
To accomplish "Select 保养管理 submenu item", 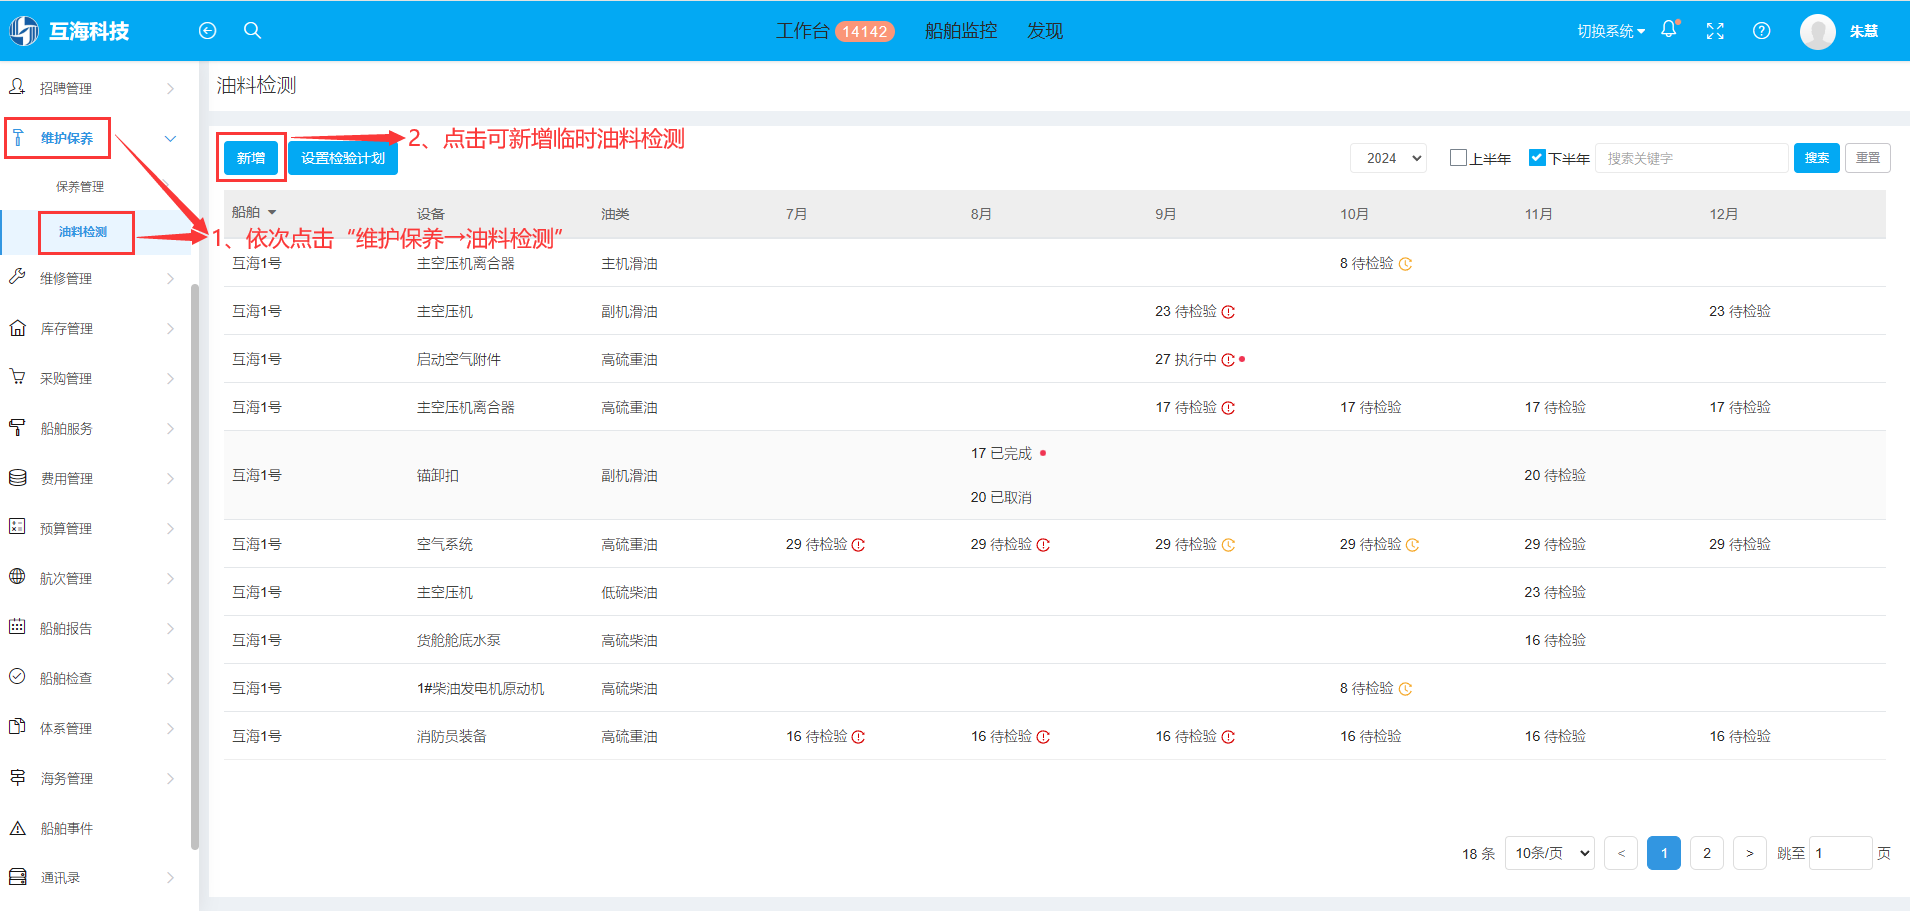I will click(80, 186).
